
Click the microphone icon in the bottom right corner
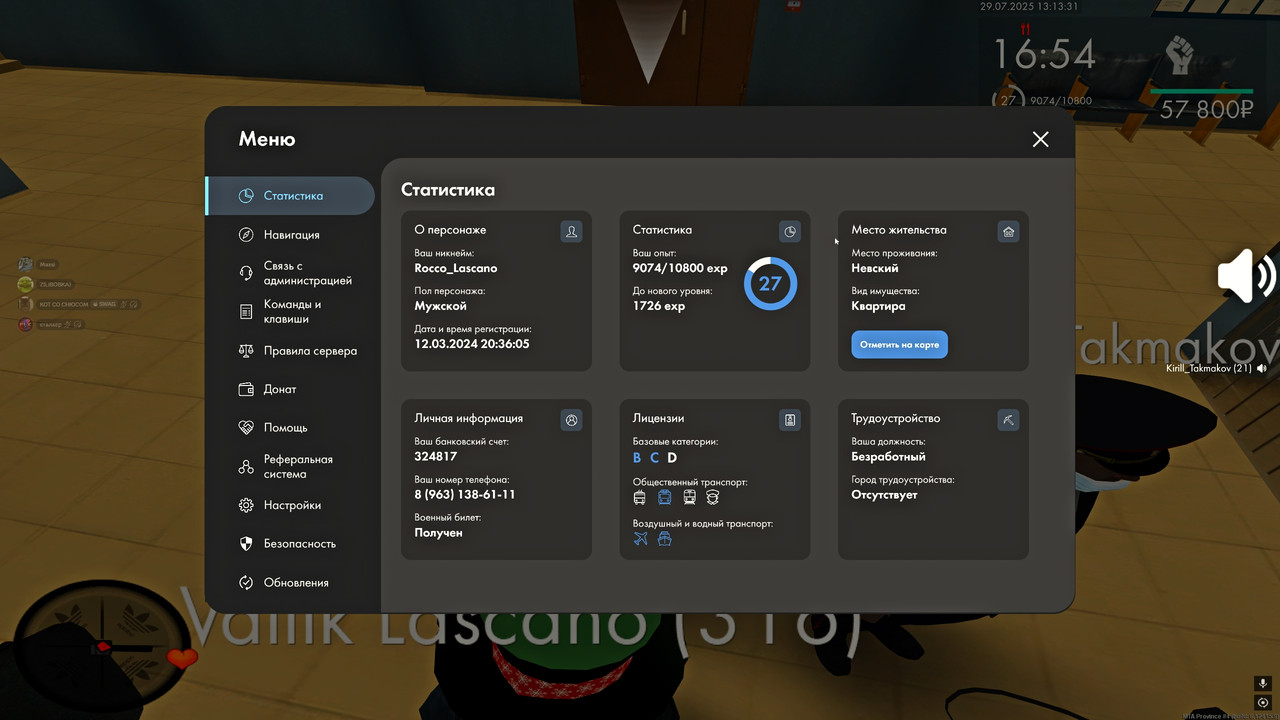1263,683
